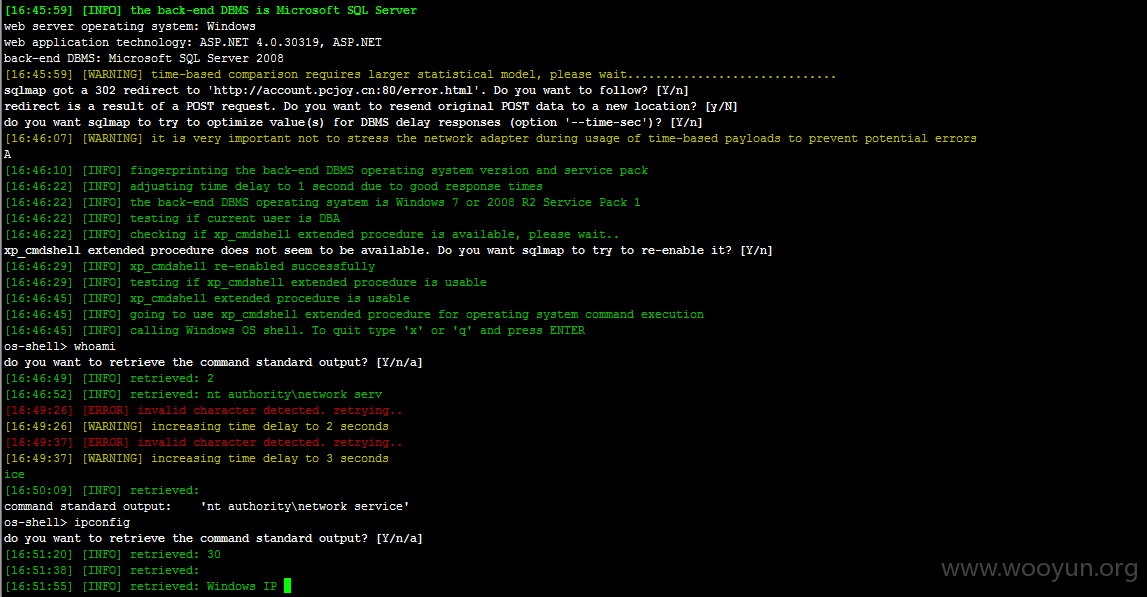Click the line 'adjusting time delay to 1 second'
The width and height of the screenshot is (1147, 597).
(x=273, y=187)
